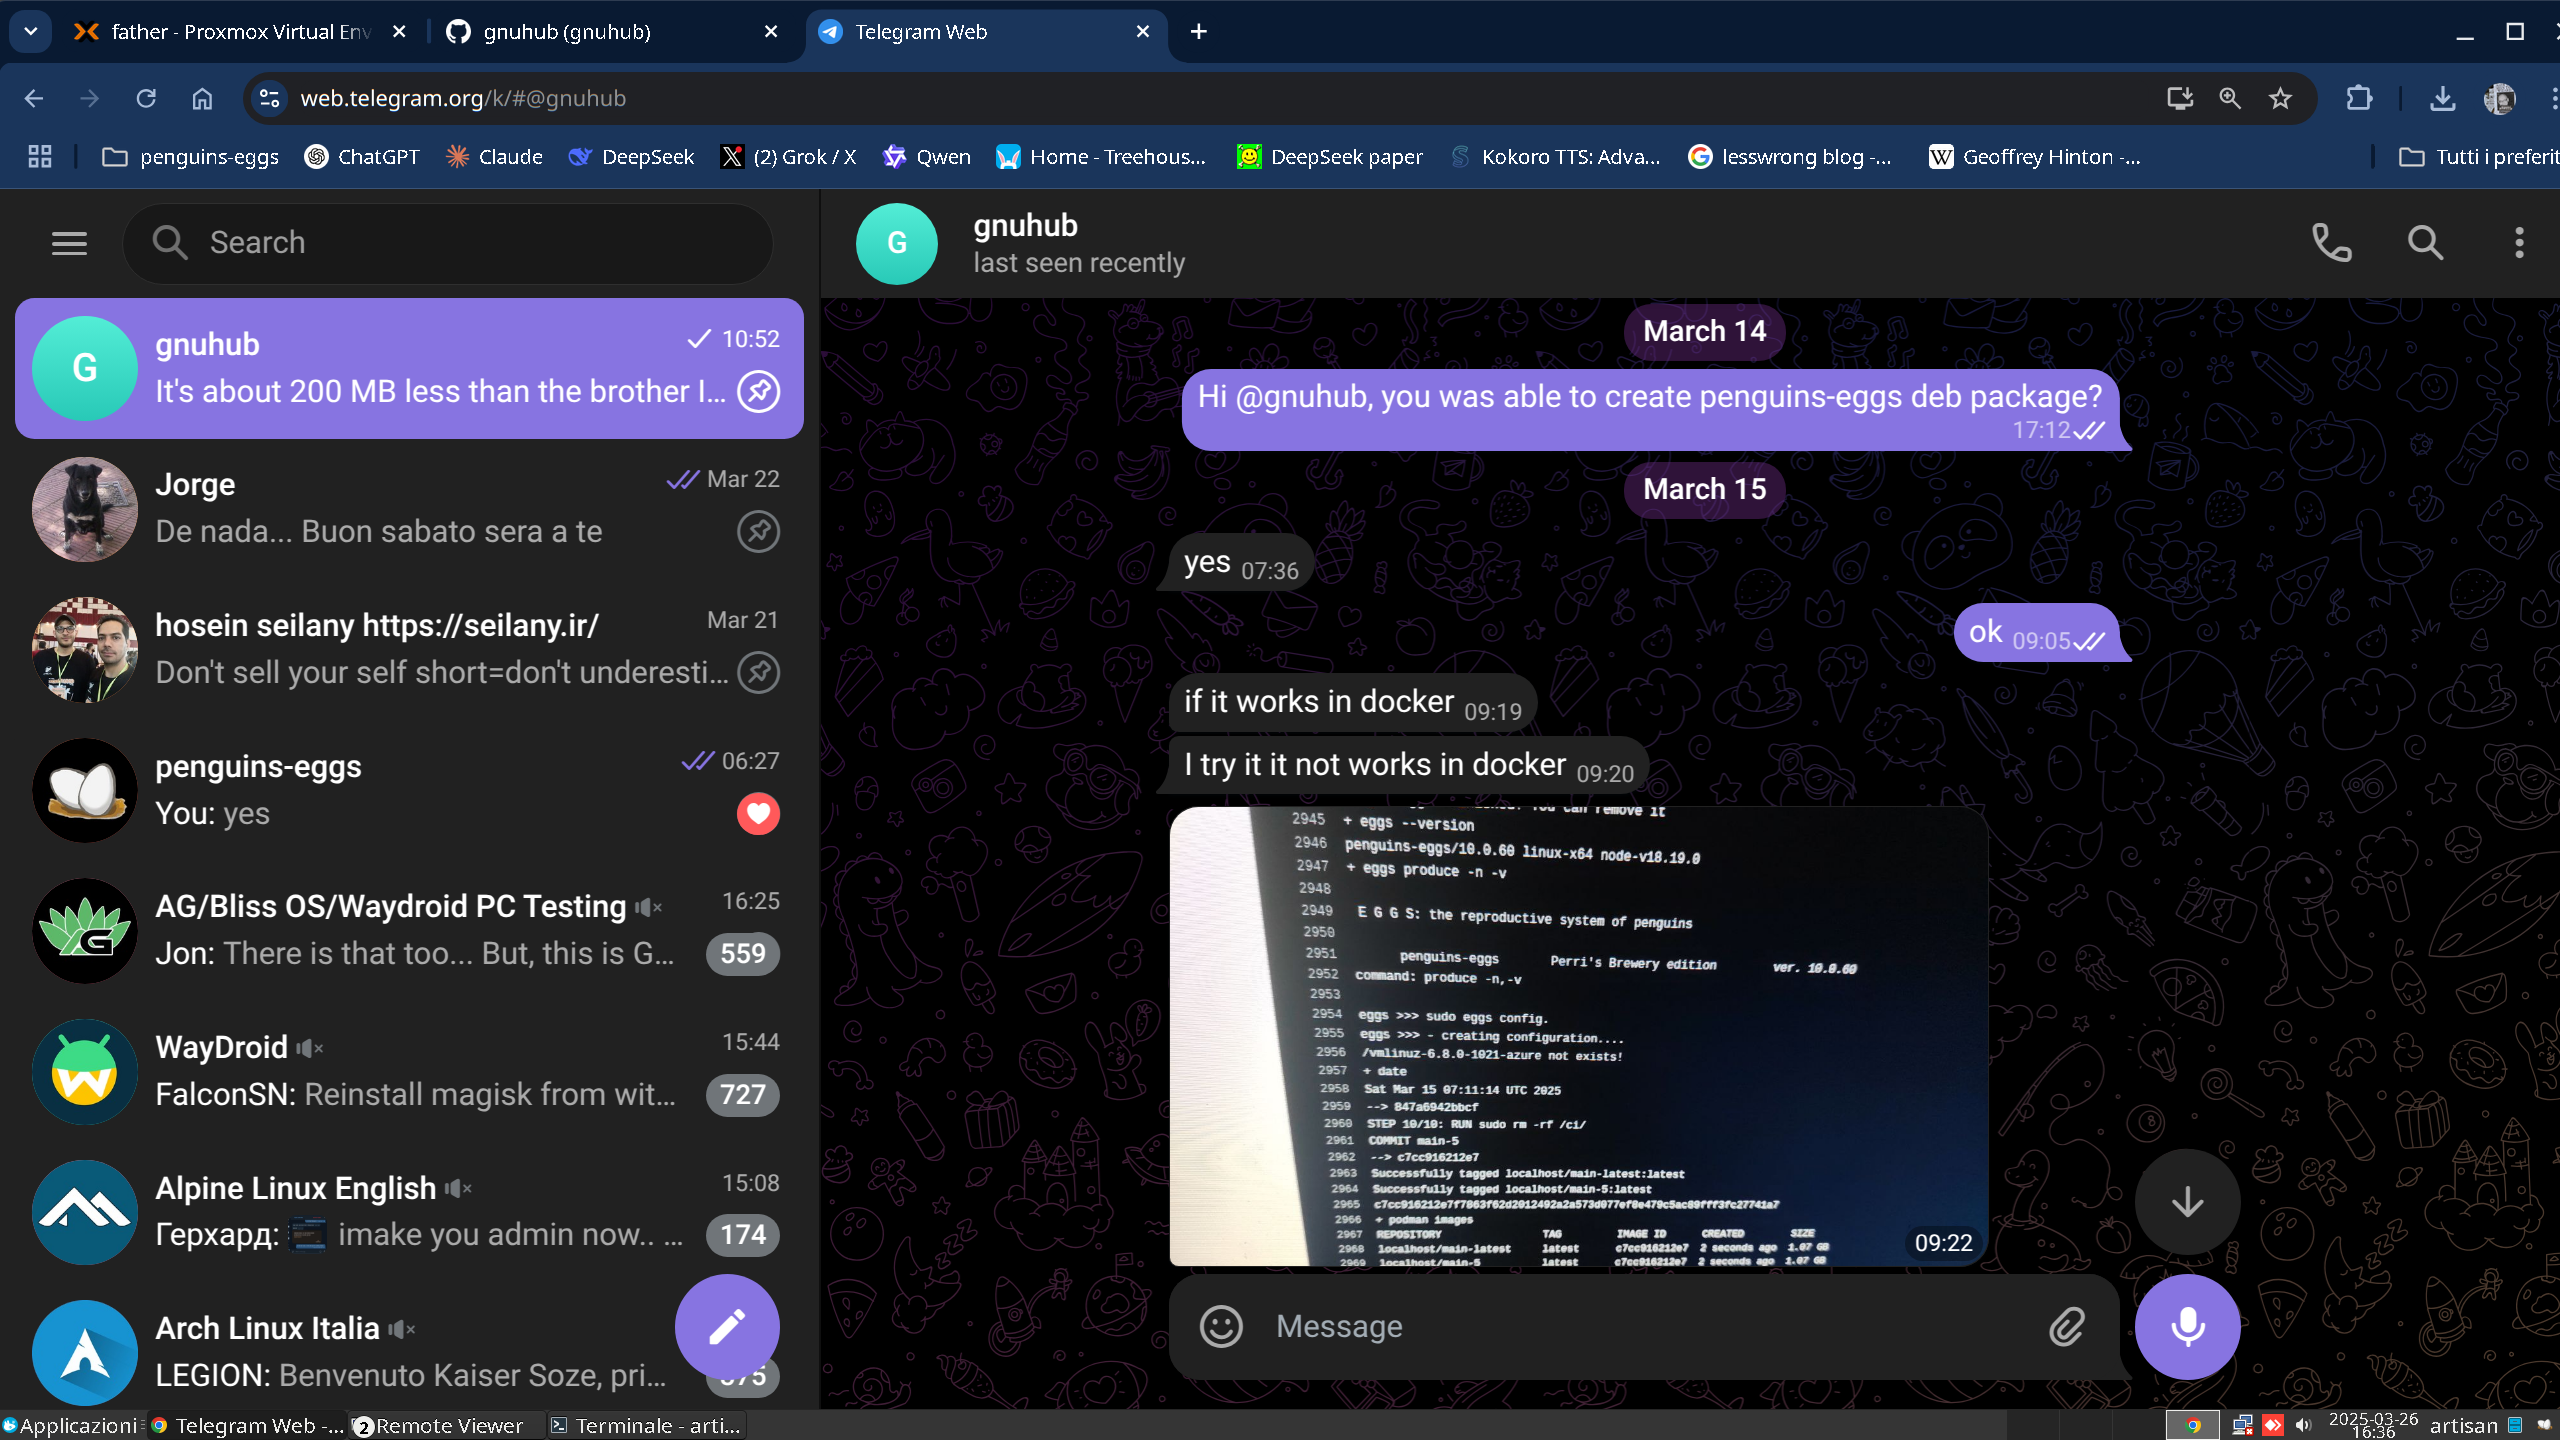Click into the Message text field

pyautogui.click(x=1650, y=1326)
